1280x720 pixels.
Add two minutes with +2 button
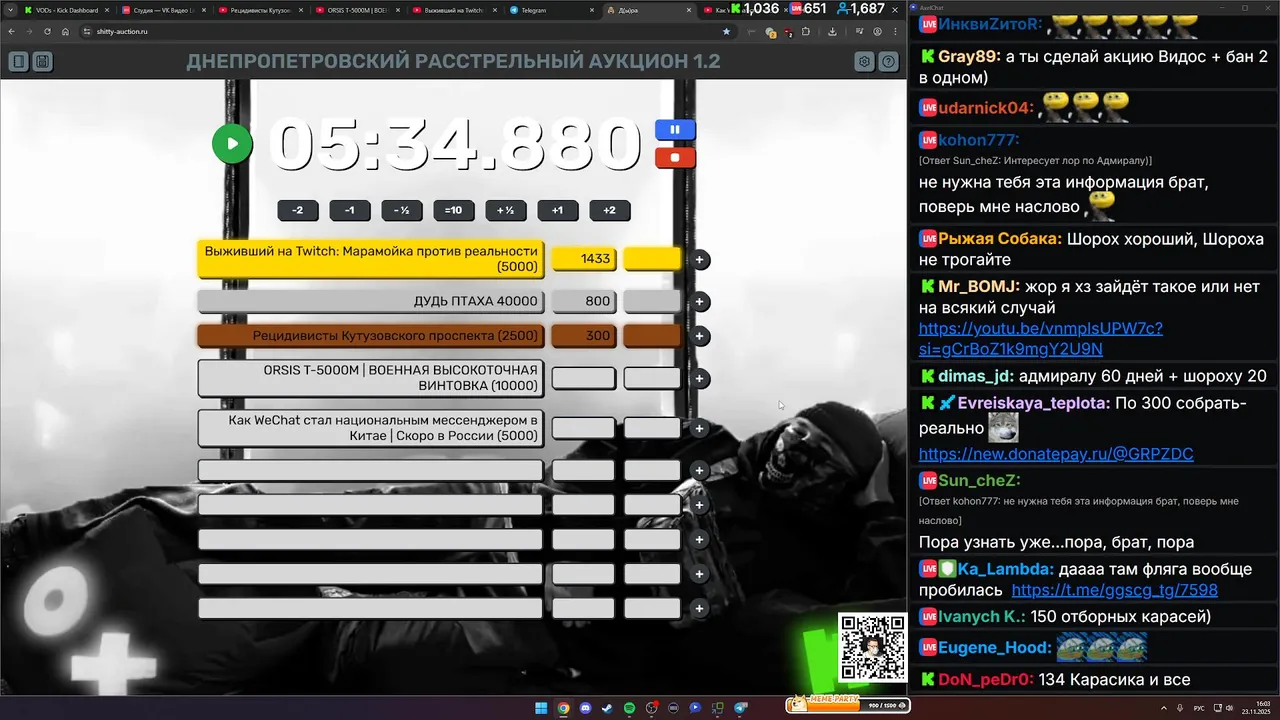pos(610,211)
